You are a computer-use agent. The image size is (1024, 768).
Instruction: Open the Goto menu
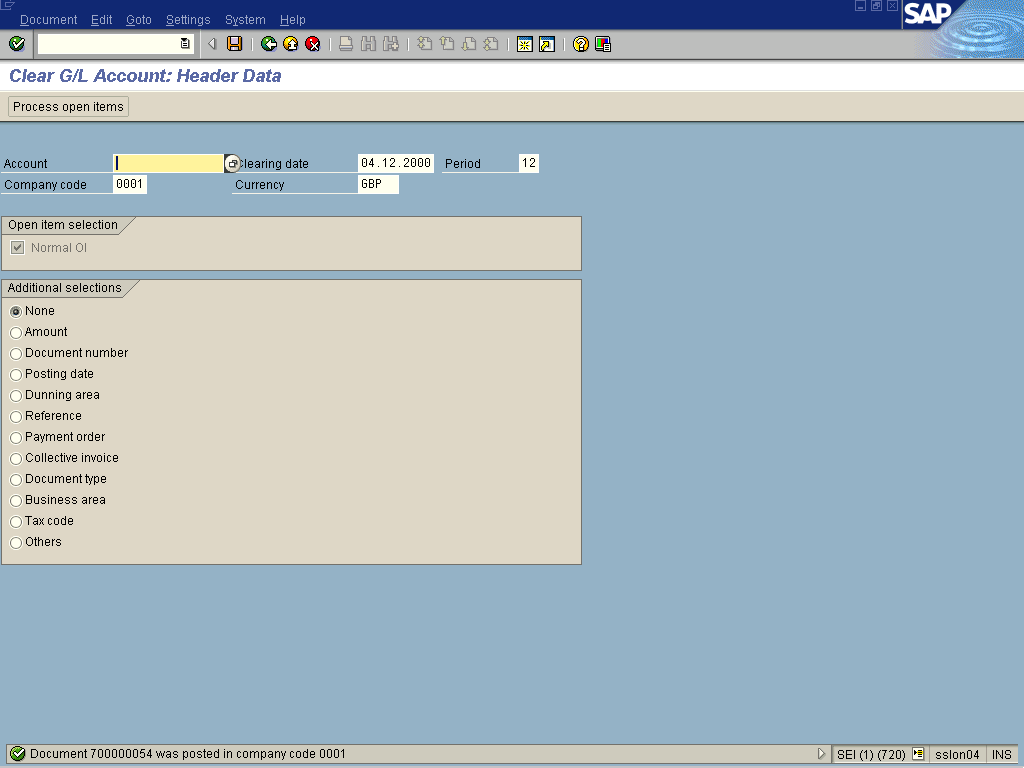tap(139, 20)
